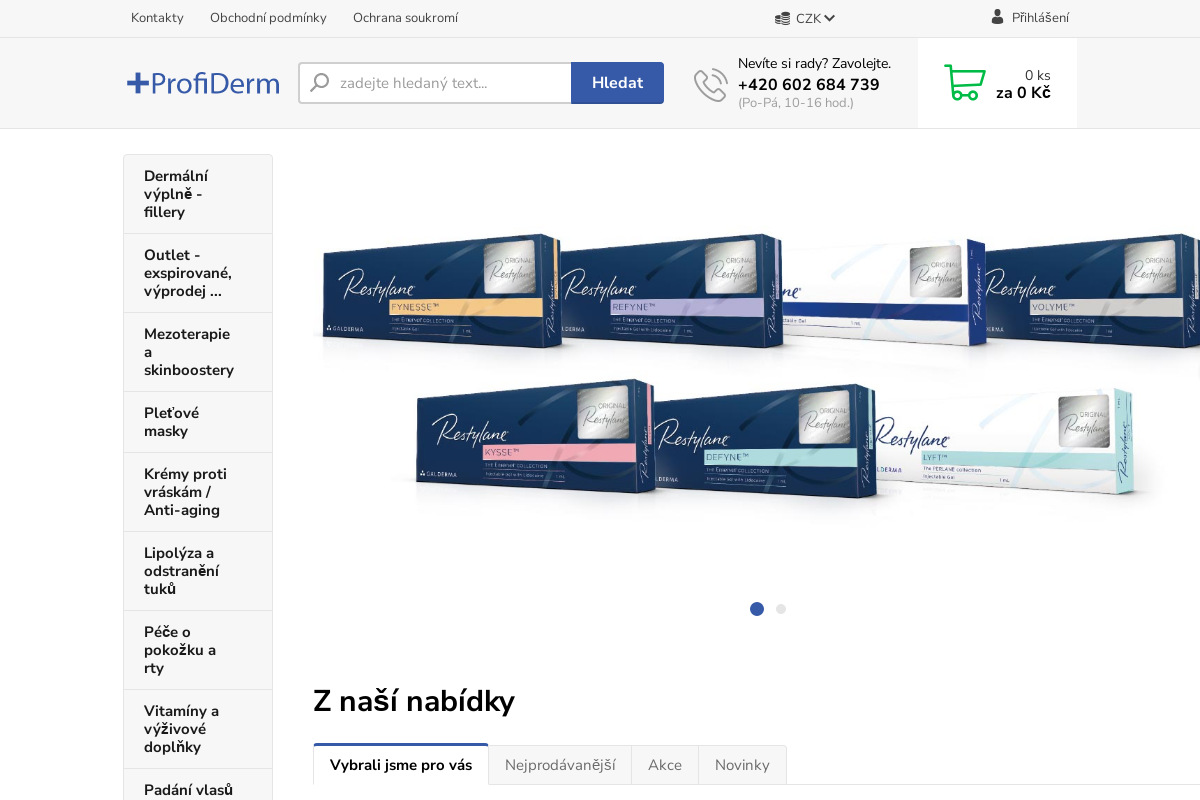1200x800 pixels.
Task: Click the ProfiDerm plus logo
Action: pos(203,83)
